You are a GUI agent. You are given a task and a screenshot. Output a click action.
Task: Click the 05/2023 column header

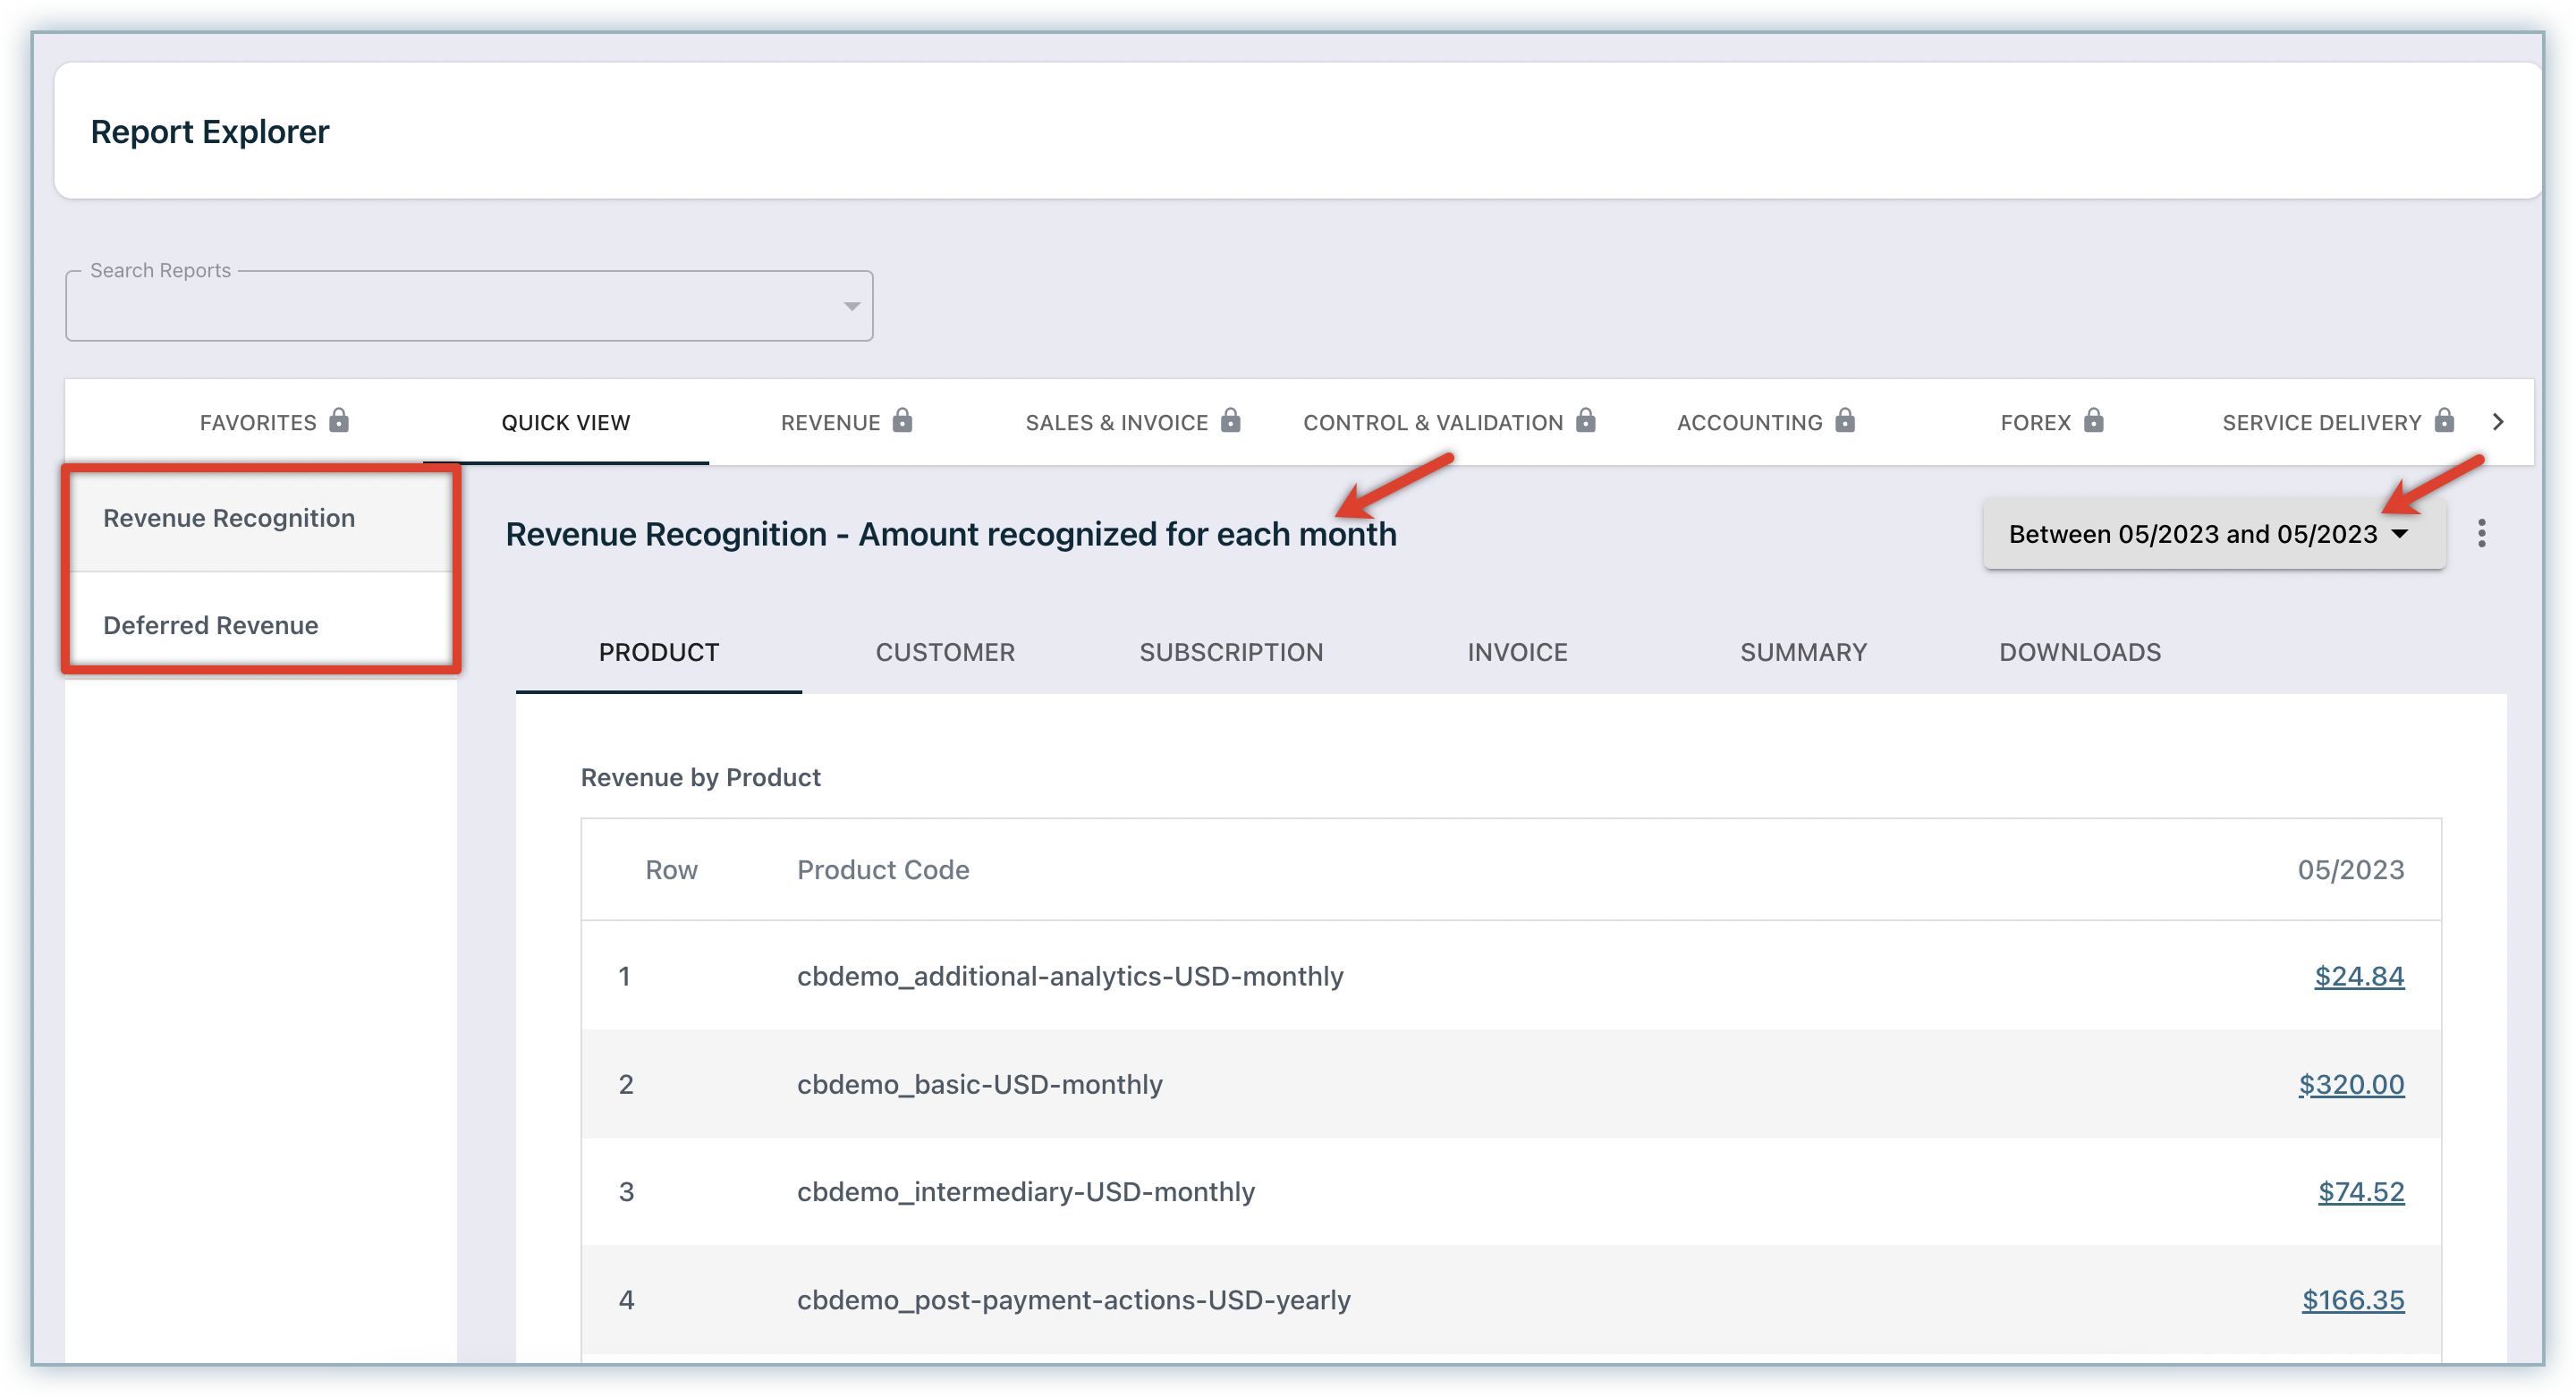tap(2351, 870)
